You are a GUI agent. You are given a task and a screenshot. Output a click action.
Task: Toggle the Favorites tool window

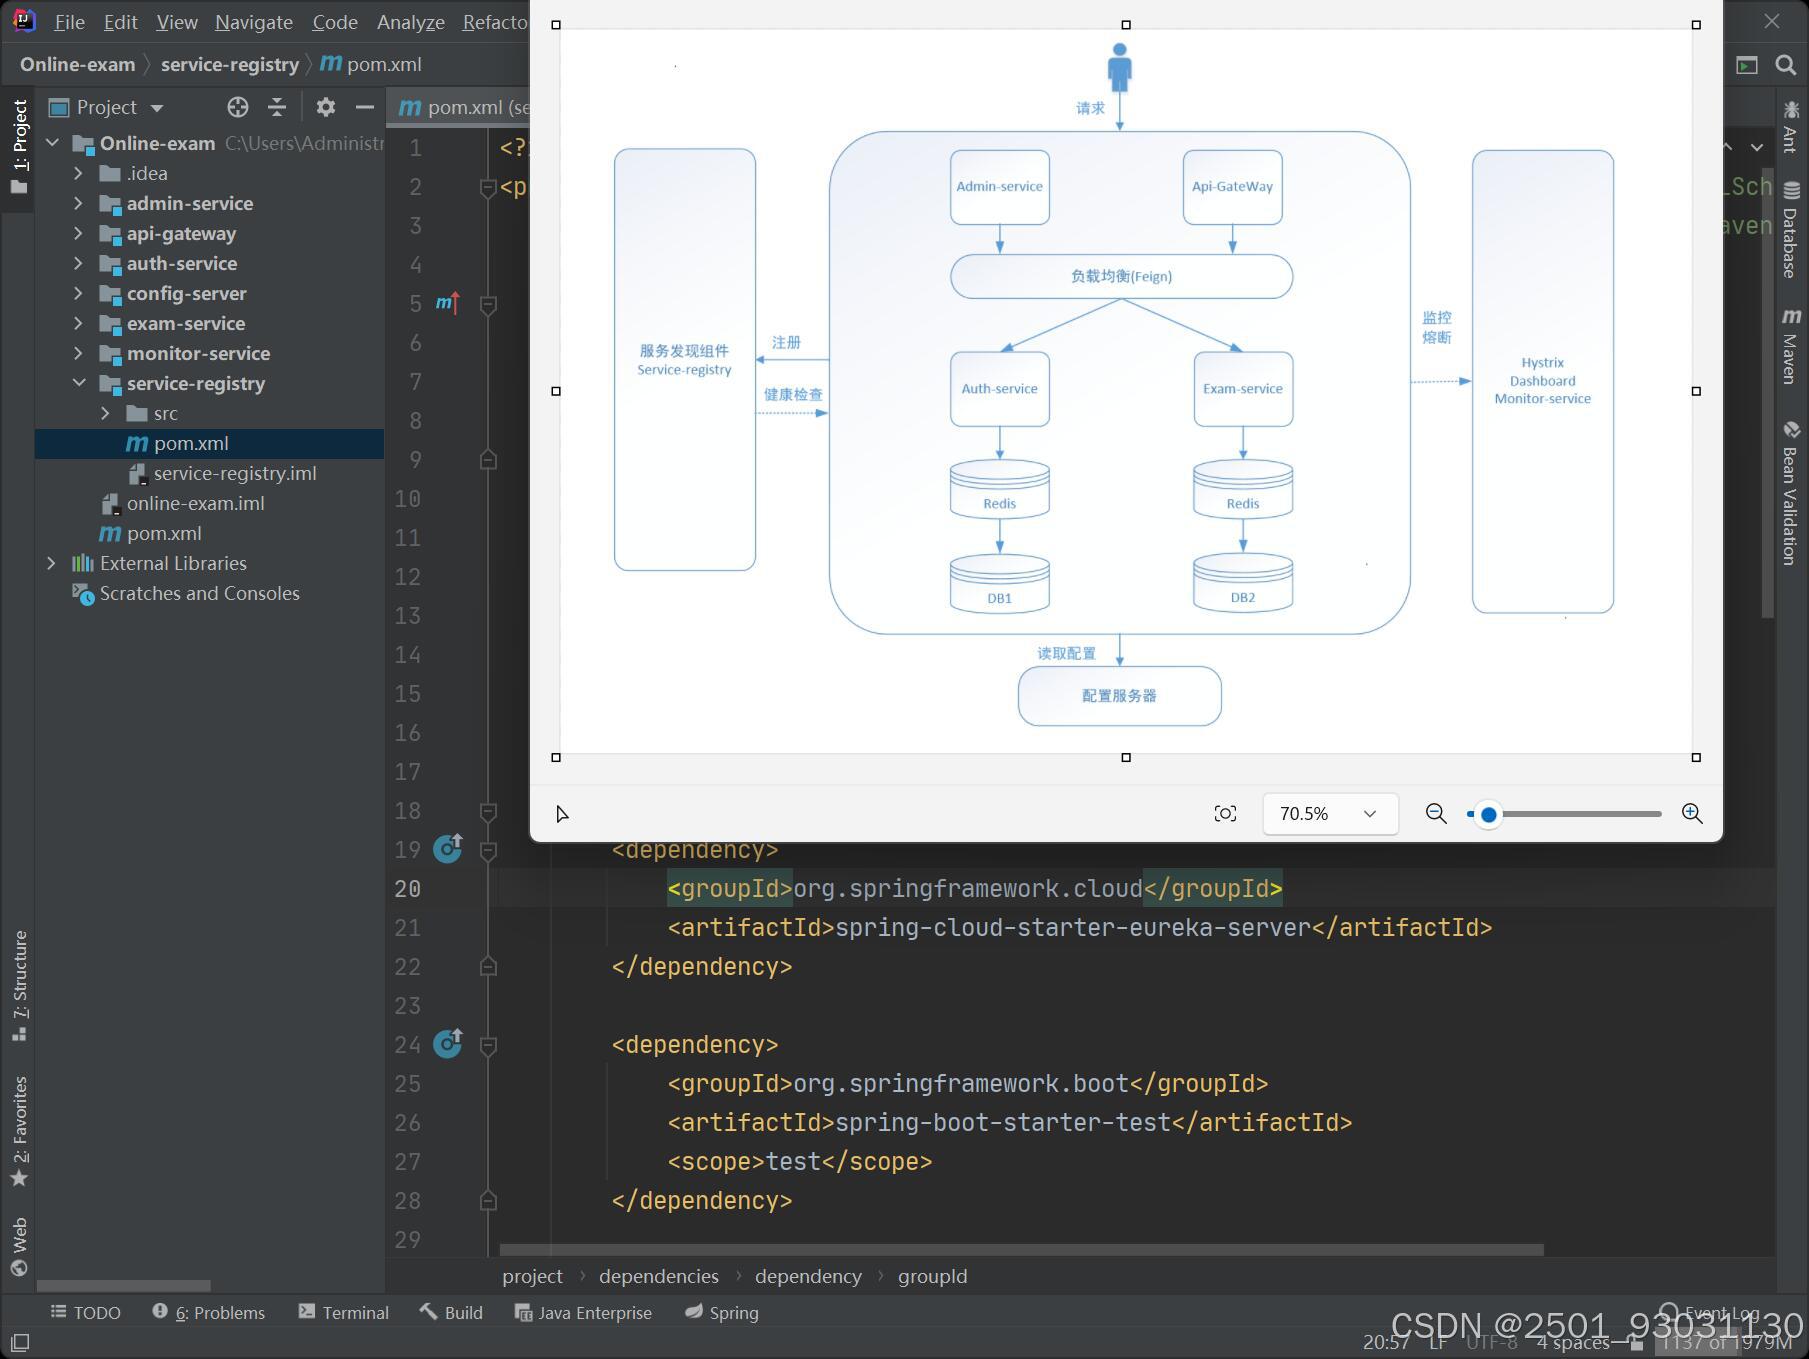19,1131
